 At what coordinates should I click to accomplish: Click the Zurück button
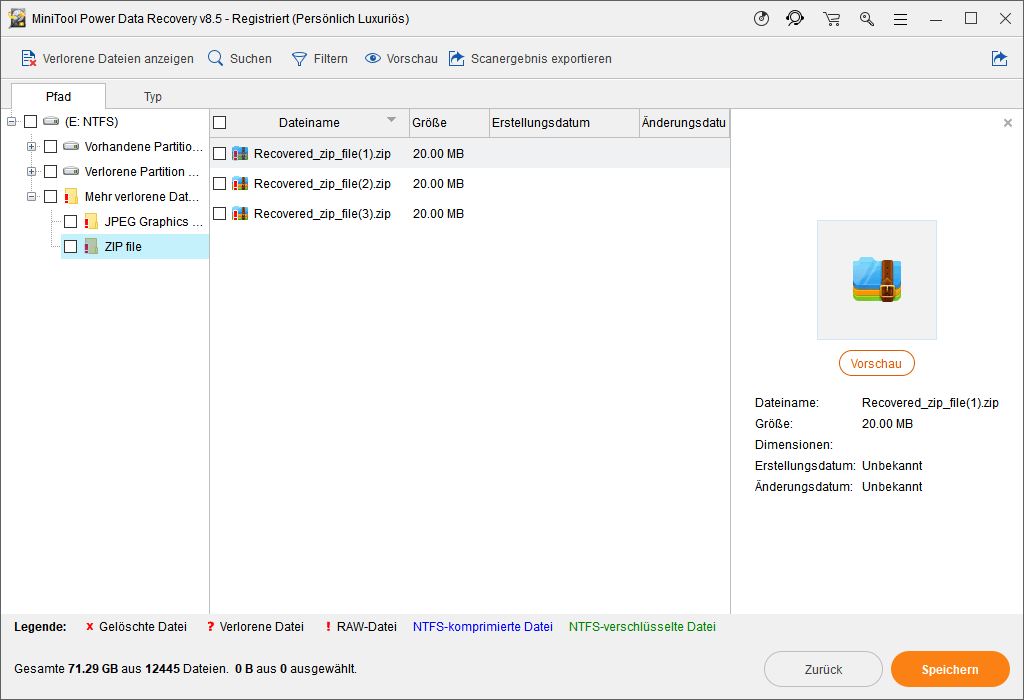(823, 669)
